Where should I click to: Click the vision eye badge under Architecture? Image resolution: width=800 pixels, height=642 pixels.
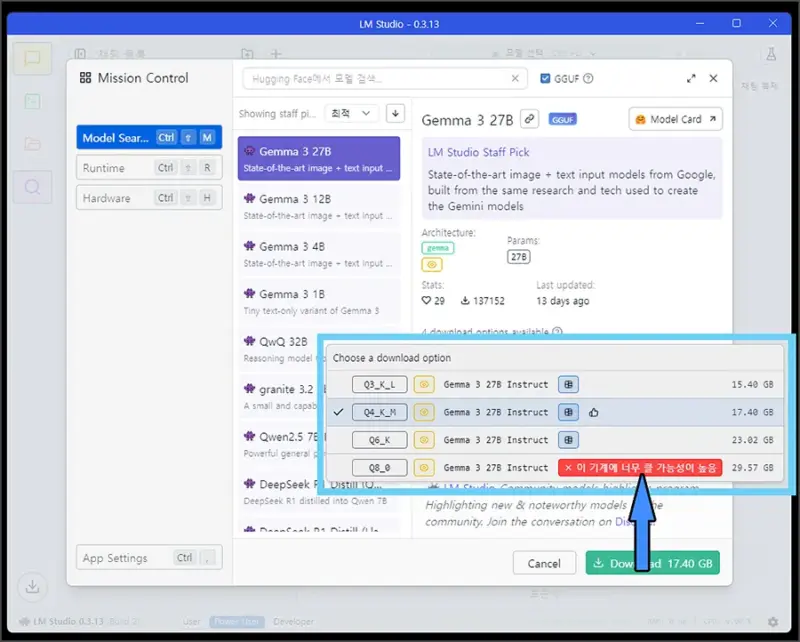point(432,264)
